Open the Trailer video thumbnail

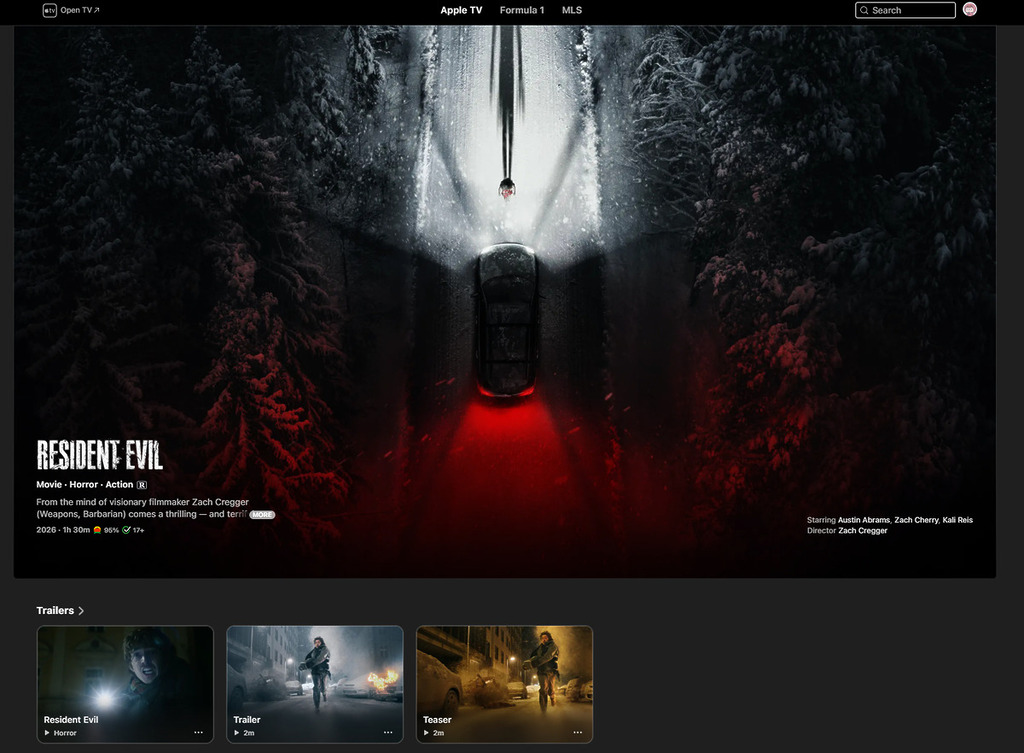[315, 684]
